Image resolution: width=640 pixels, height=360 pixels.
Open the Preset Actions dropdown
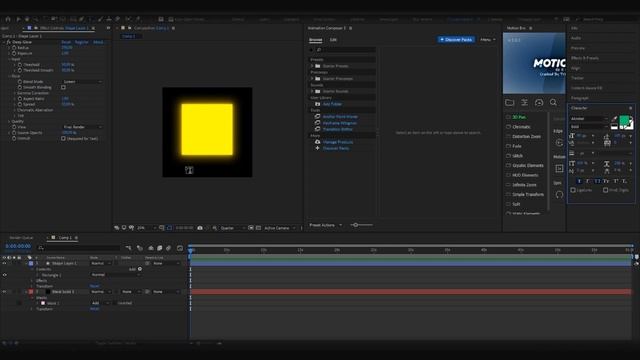pos(325,225)
